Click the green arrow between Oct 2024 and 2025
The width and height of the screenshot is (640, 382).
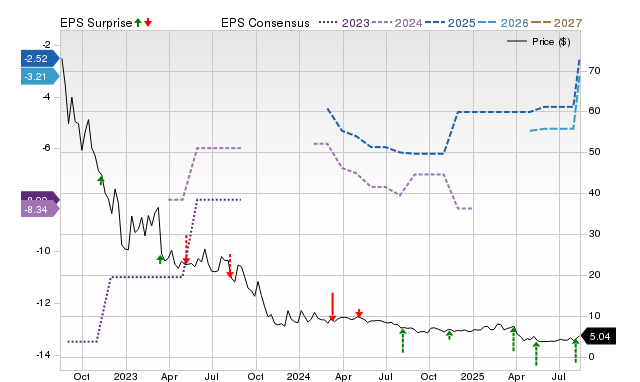tap(449, 335)
